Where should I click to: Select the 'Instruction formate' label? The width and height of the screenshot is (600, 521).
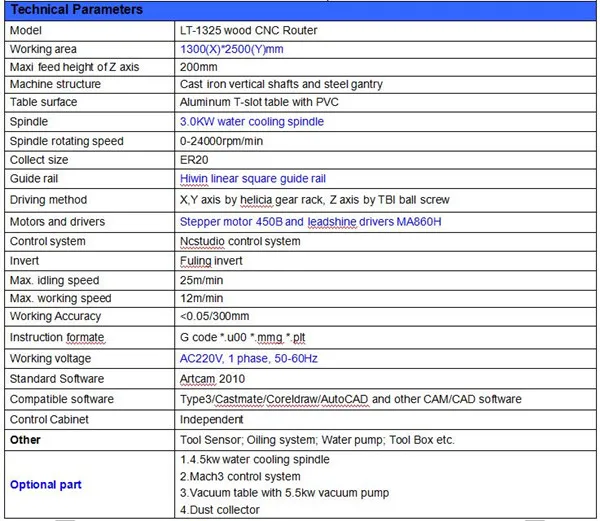click(x=57, y=338)
